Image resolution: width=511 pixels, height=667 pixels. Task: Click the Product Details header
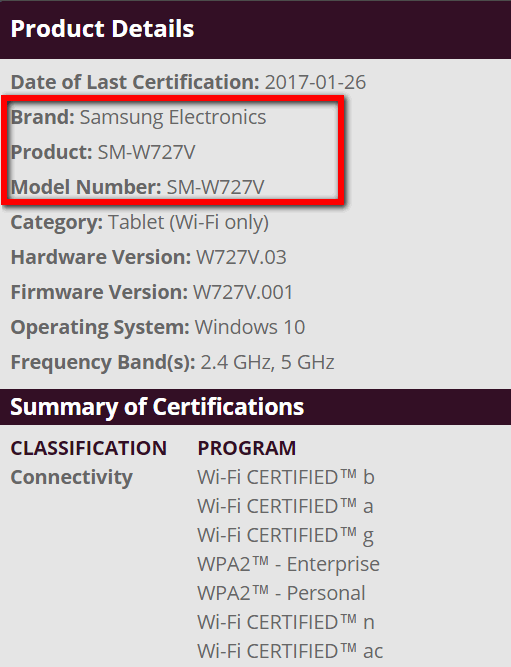click(102, 29)
